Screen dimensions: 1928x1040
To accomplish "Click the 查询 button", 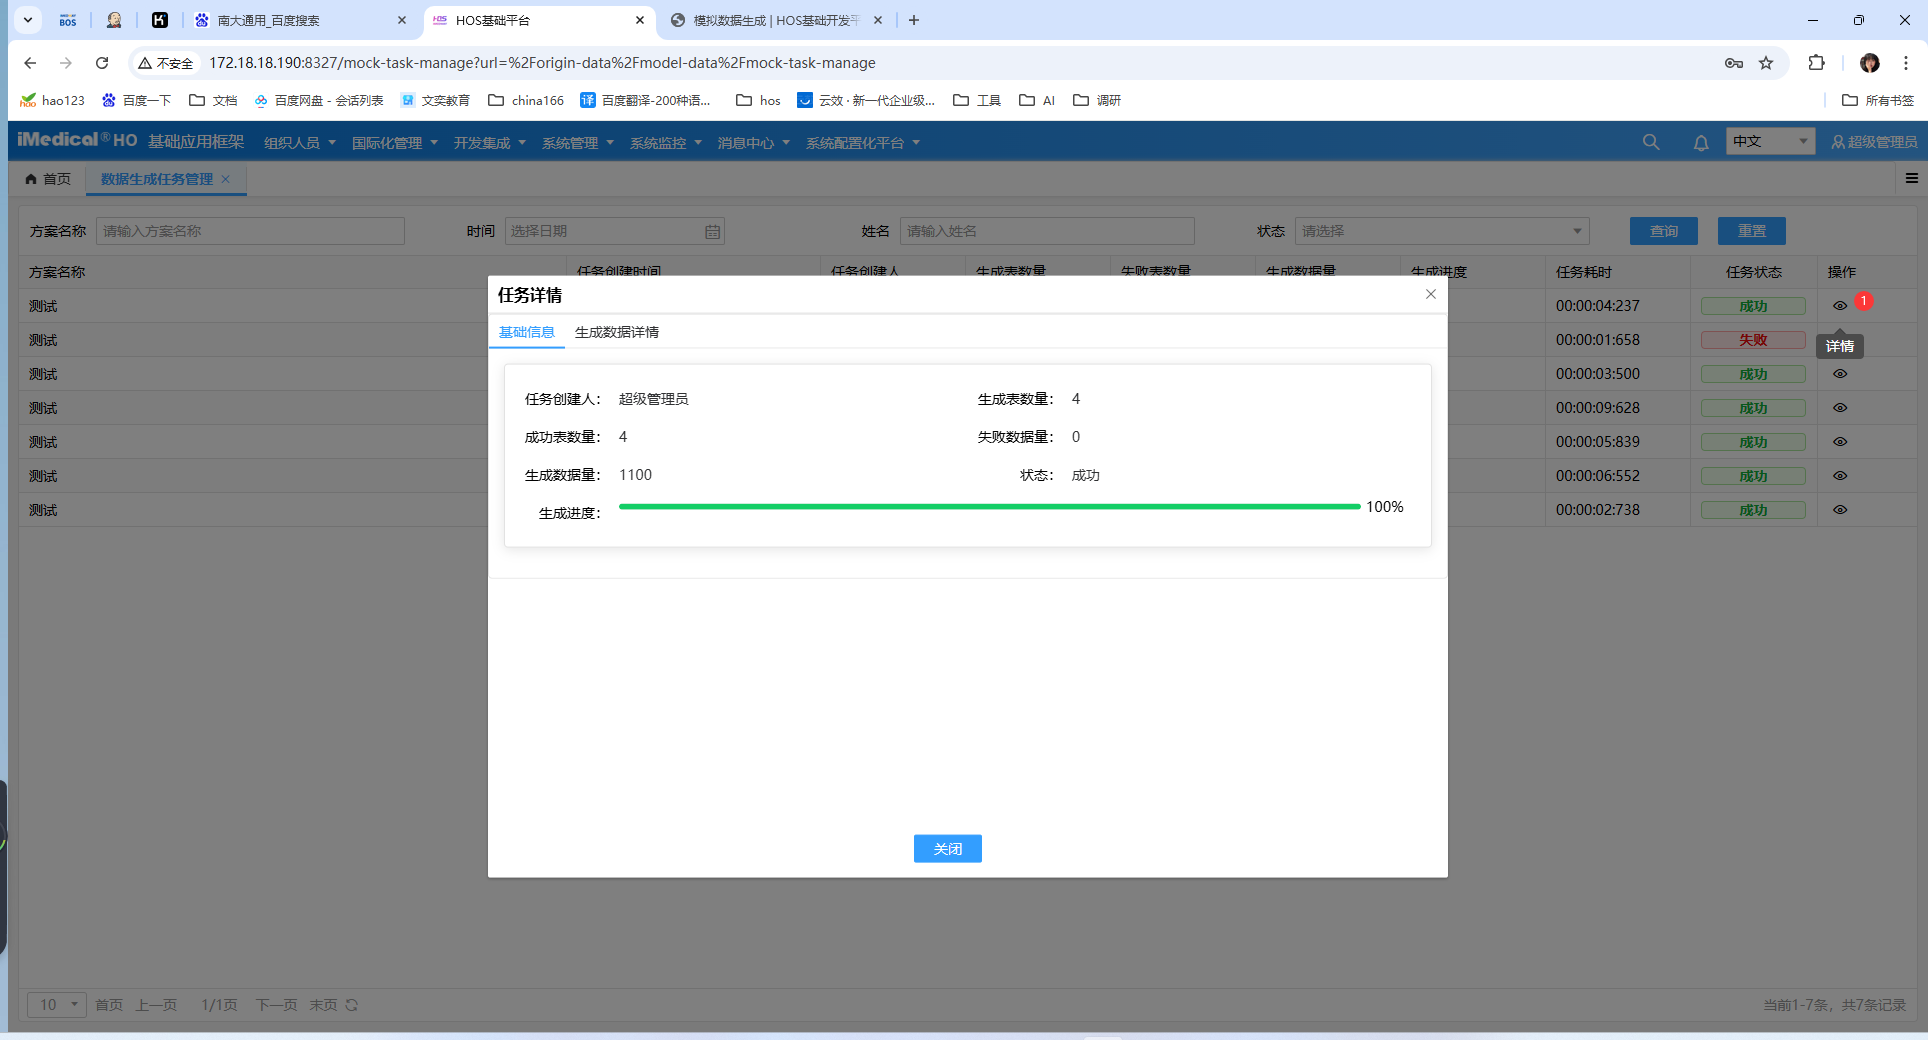I will (x=1663, y=231).
